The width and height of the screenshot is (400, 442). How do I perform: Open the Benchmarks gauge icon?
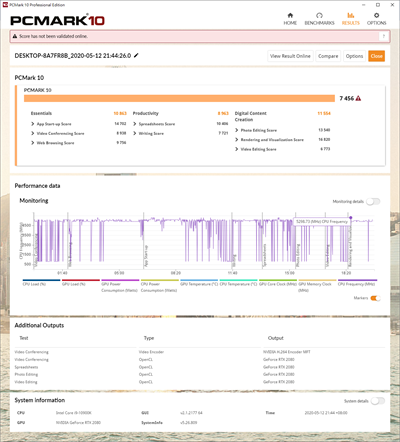[319, 15]
